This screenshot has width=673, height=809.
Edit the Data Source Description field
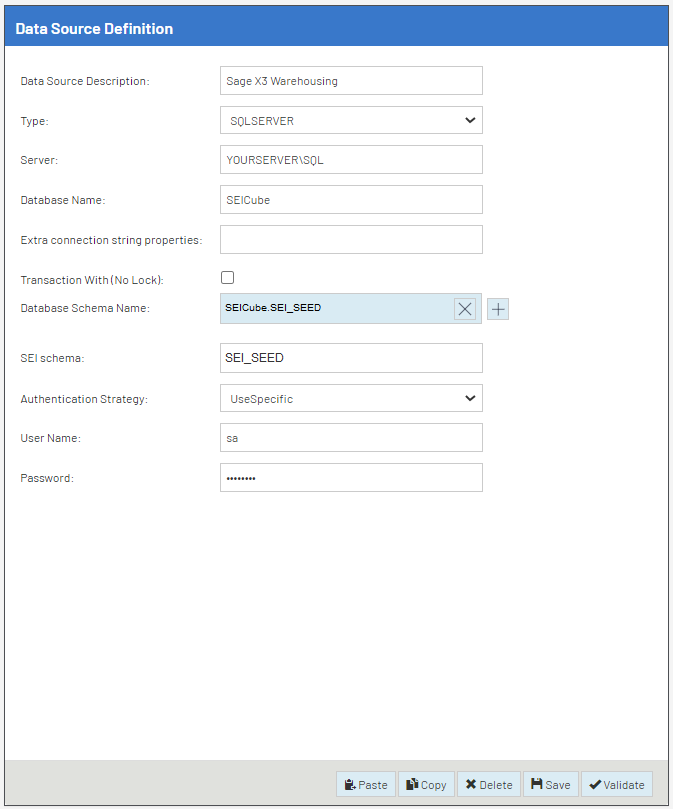[351, 81]
